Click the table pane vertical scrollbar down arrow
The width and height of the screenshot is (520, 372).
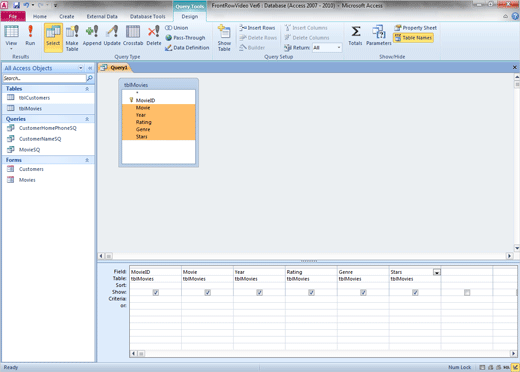click(x=517, y=248)
